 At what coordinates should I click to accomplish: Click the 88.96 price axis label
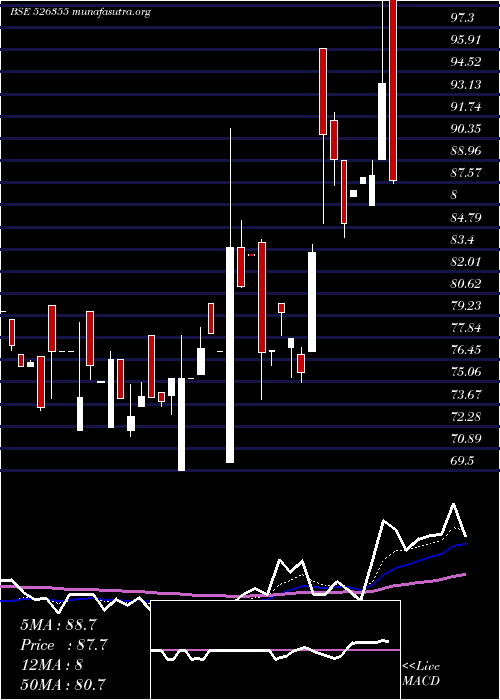pyautogui.click(x=466, y=150)
